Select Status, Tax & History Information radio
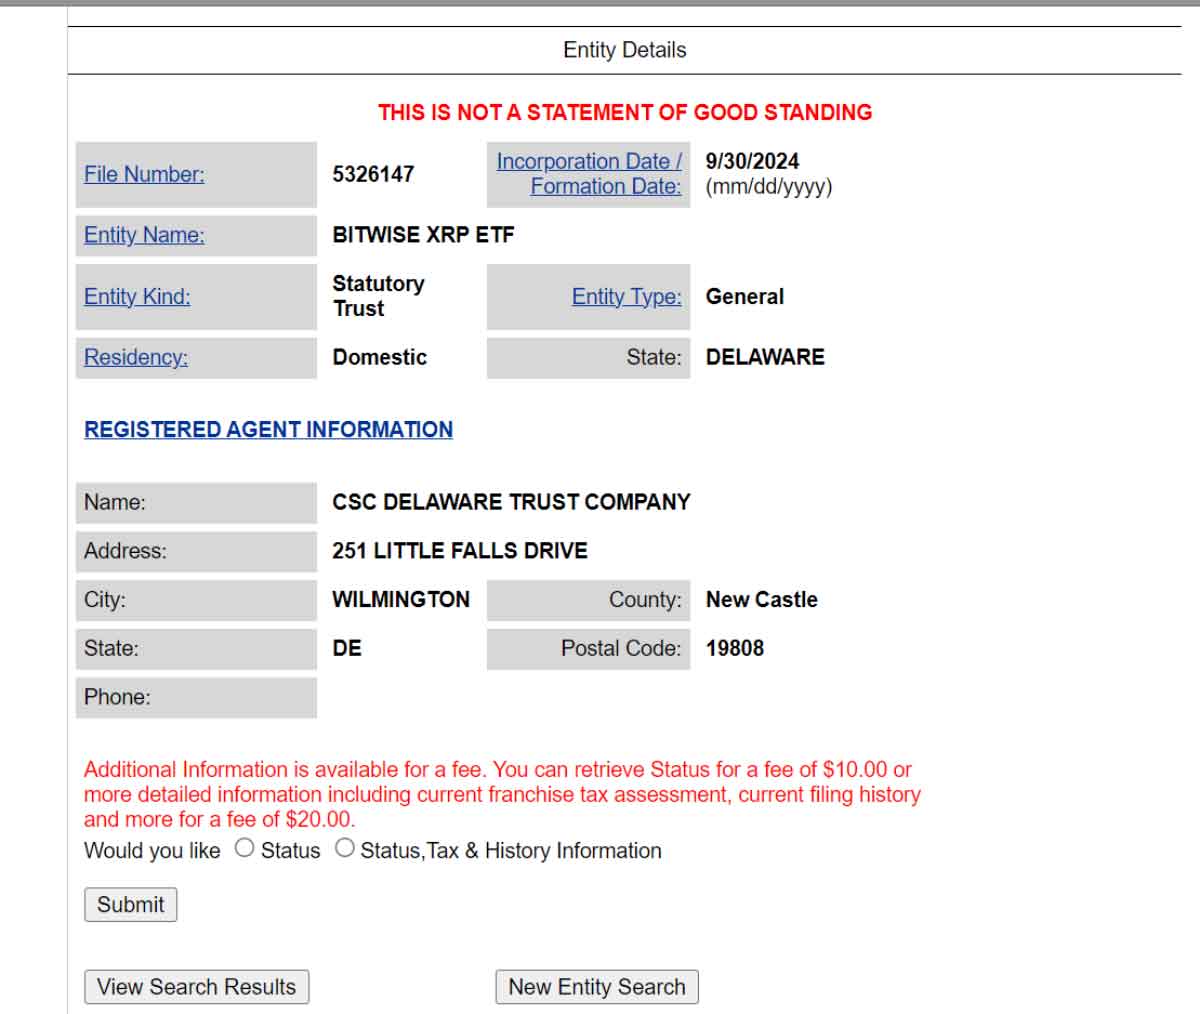Screen dimensions: 1200x1014 coord(344,848)
